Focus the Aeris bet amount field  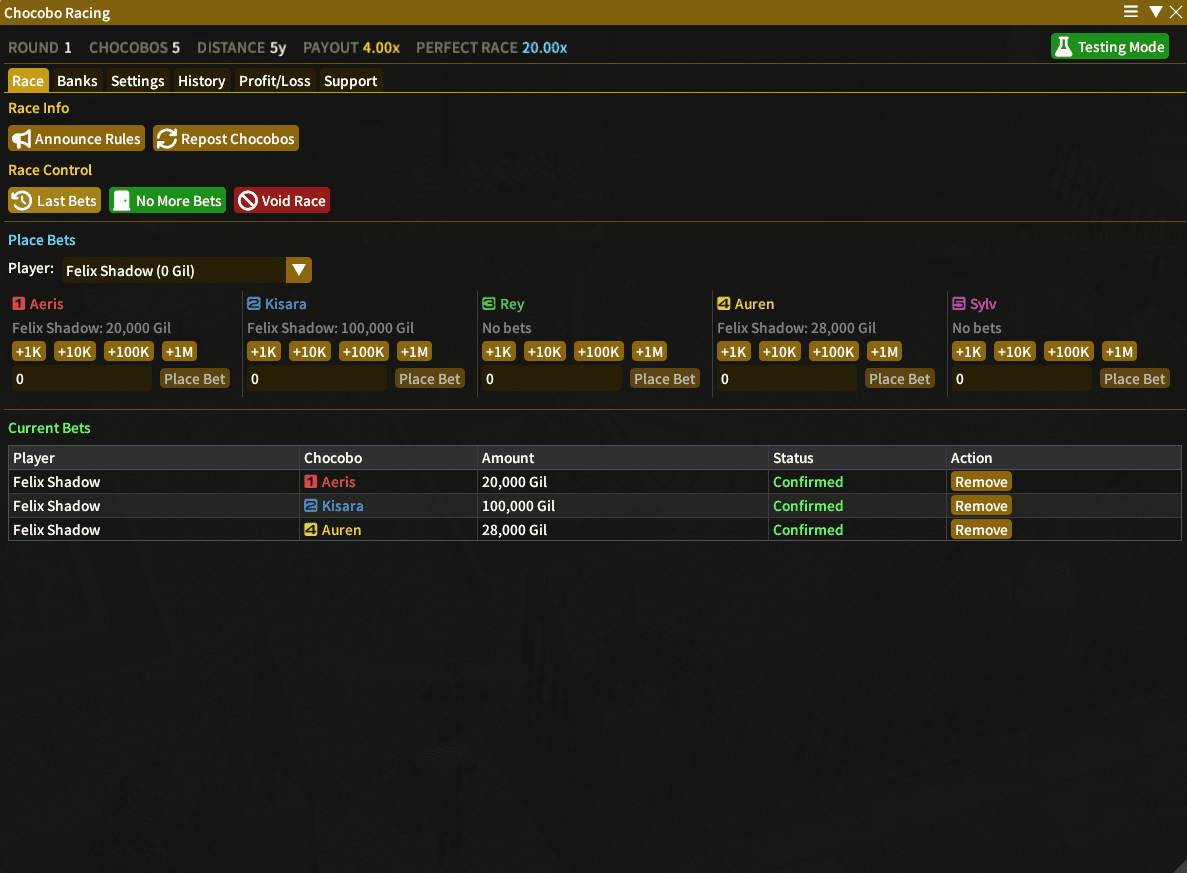coord(82,379)
